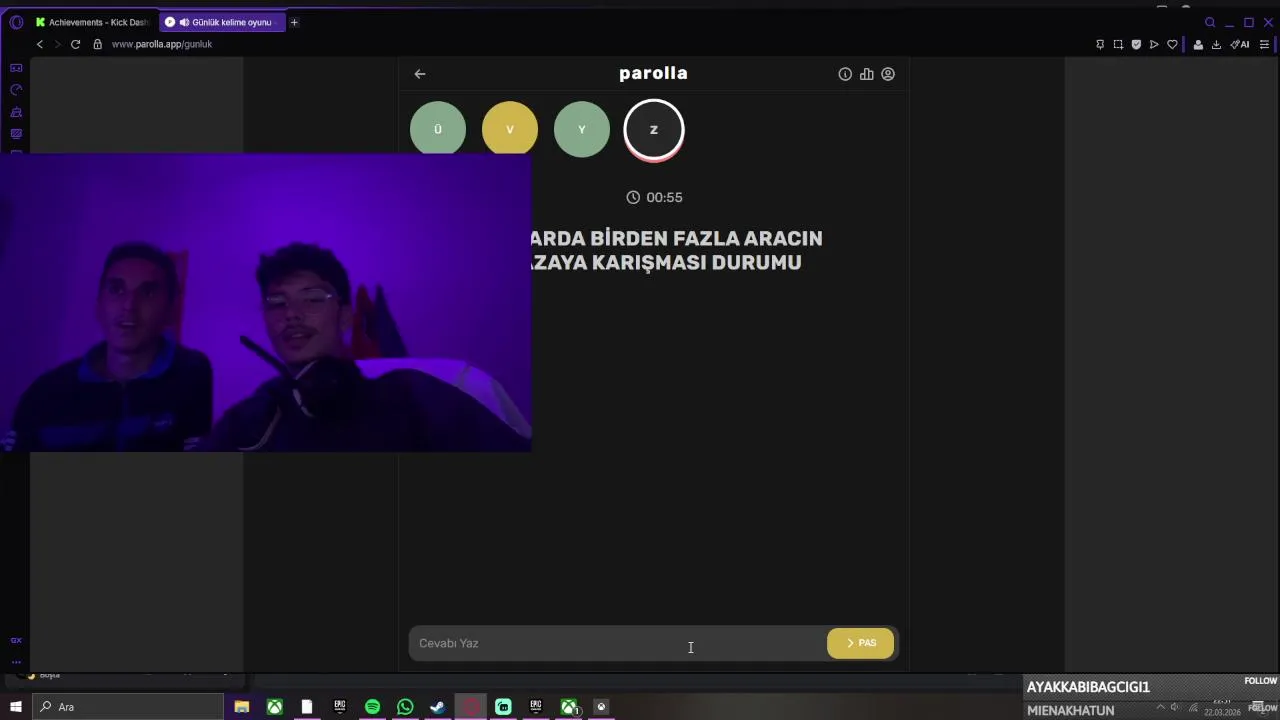Open the browser account profile icon
This screenshot has width=1280, height=720.
pos(1198,44)
